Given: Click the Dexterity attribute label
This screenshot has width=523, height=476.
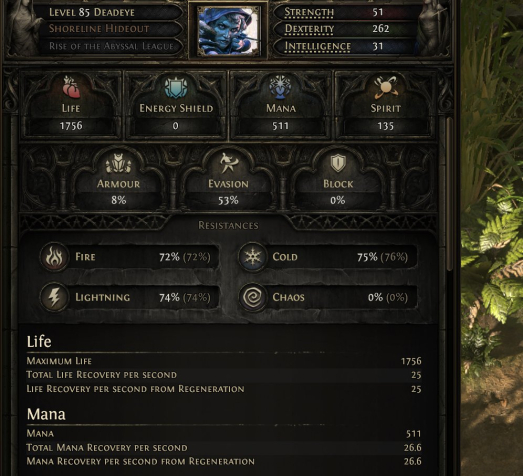Looking at the screenshot, I should coord(309,29).
